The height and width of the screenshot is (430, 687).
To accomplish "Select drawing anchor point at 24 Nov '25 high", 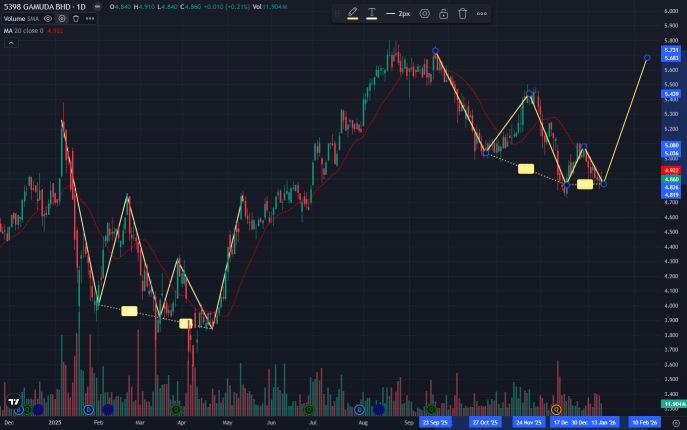I will pyautogui.click(x=529, y=93).
